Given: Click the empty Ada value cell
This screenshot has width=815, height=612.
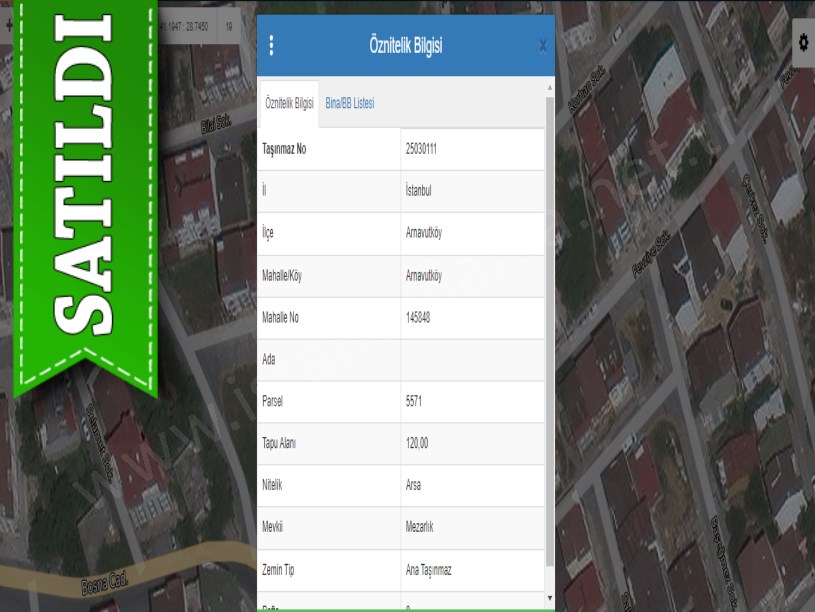Looking at the screenshot, I should (x=472, y=359).
